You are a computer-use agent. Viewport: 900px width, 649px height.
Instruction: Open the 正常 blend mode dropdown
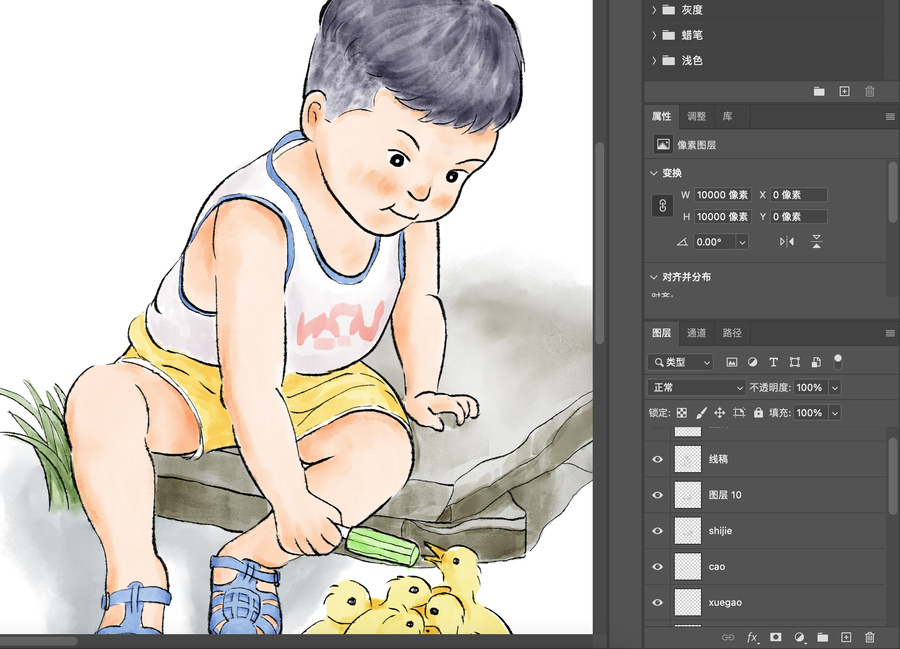(x=696, y=387)
